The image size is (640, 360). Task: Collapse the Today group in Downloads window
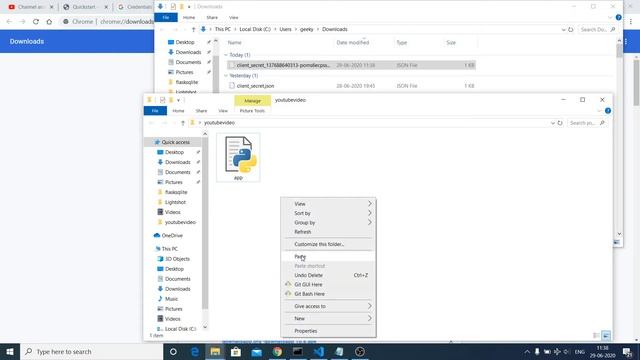tap(226, 55)
